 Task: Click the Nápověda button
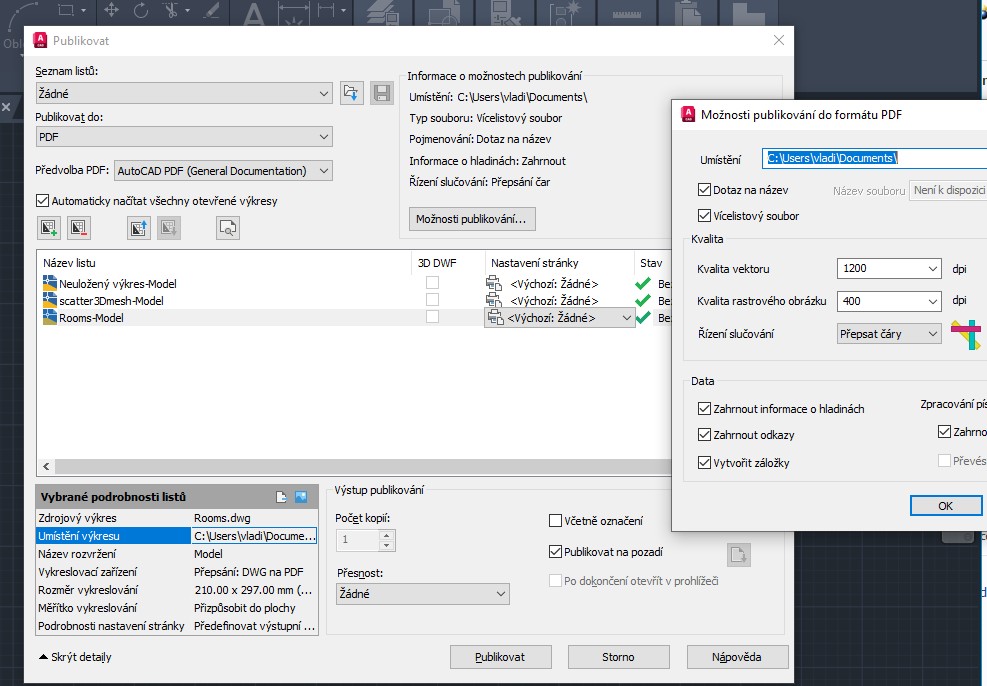[x=737, y=656]
